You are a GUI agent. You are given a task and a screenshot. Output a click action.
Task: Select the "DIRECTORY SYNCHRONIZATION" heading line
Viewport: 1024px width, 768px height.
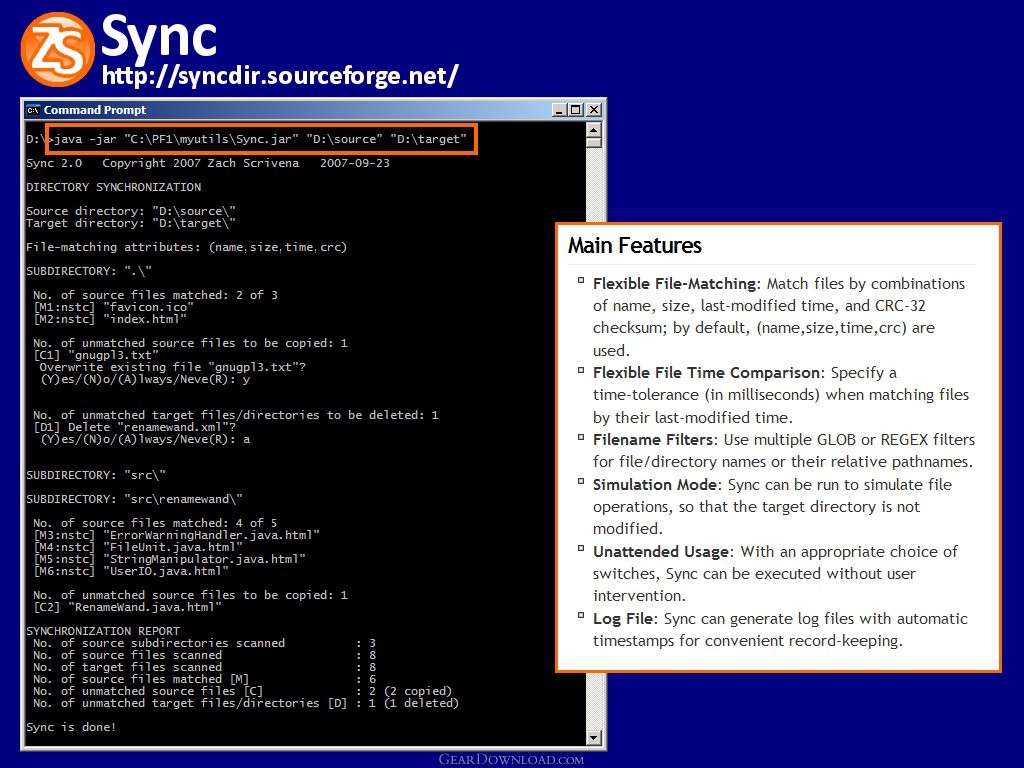[114, 187]
